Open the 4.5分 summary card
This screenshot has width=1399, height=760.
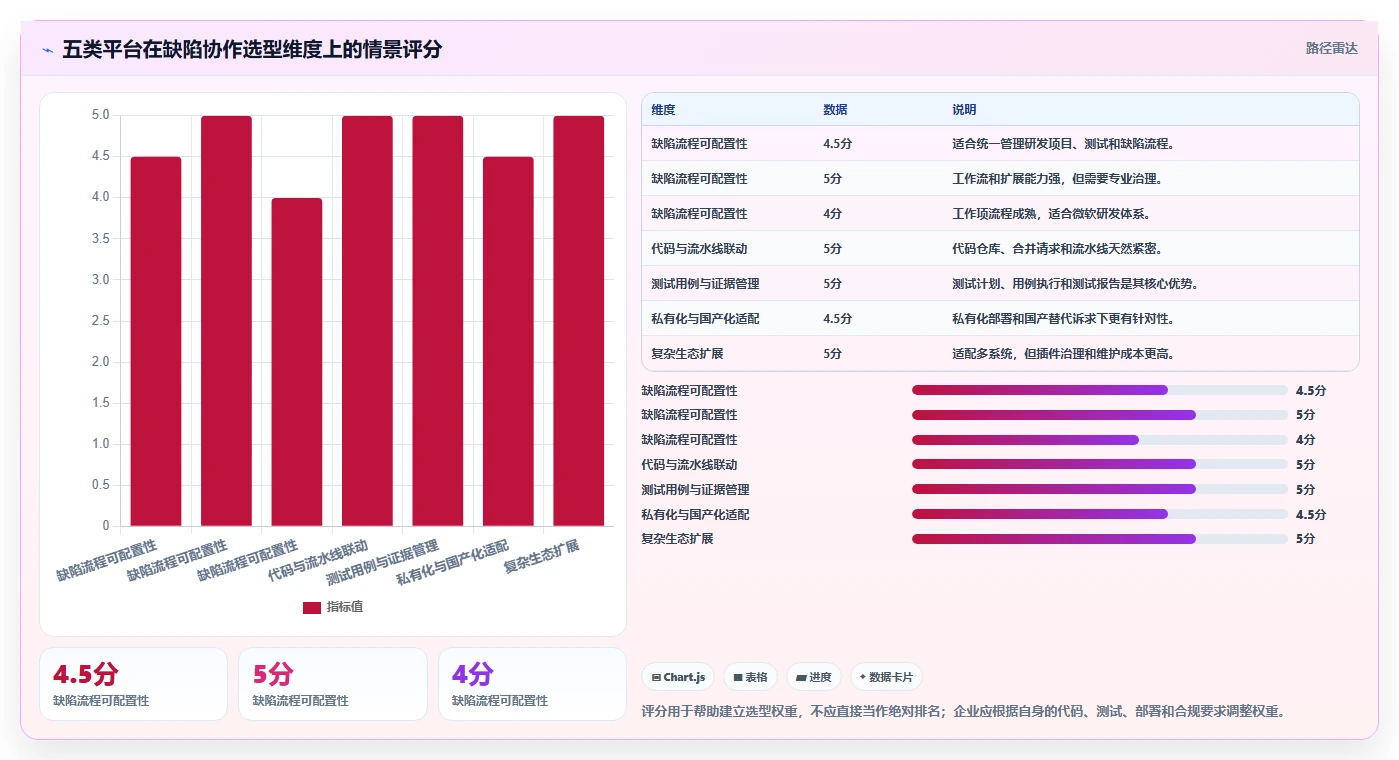tap(133, 684)
